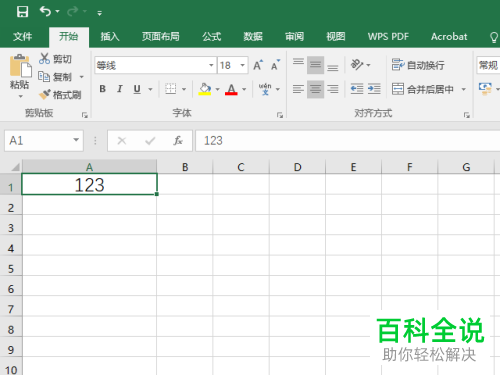Expand the 粘贴 paste options arrow

pyautogui.click(x=20, y=96)
